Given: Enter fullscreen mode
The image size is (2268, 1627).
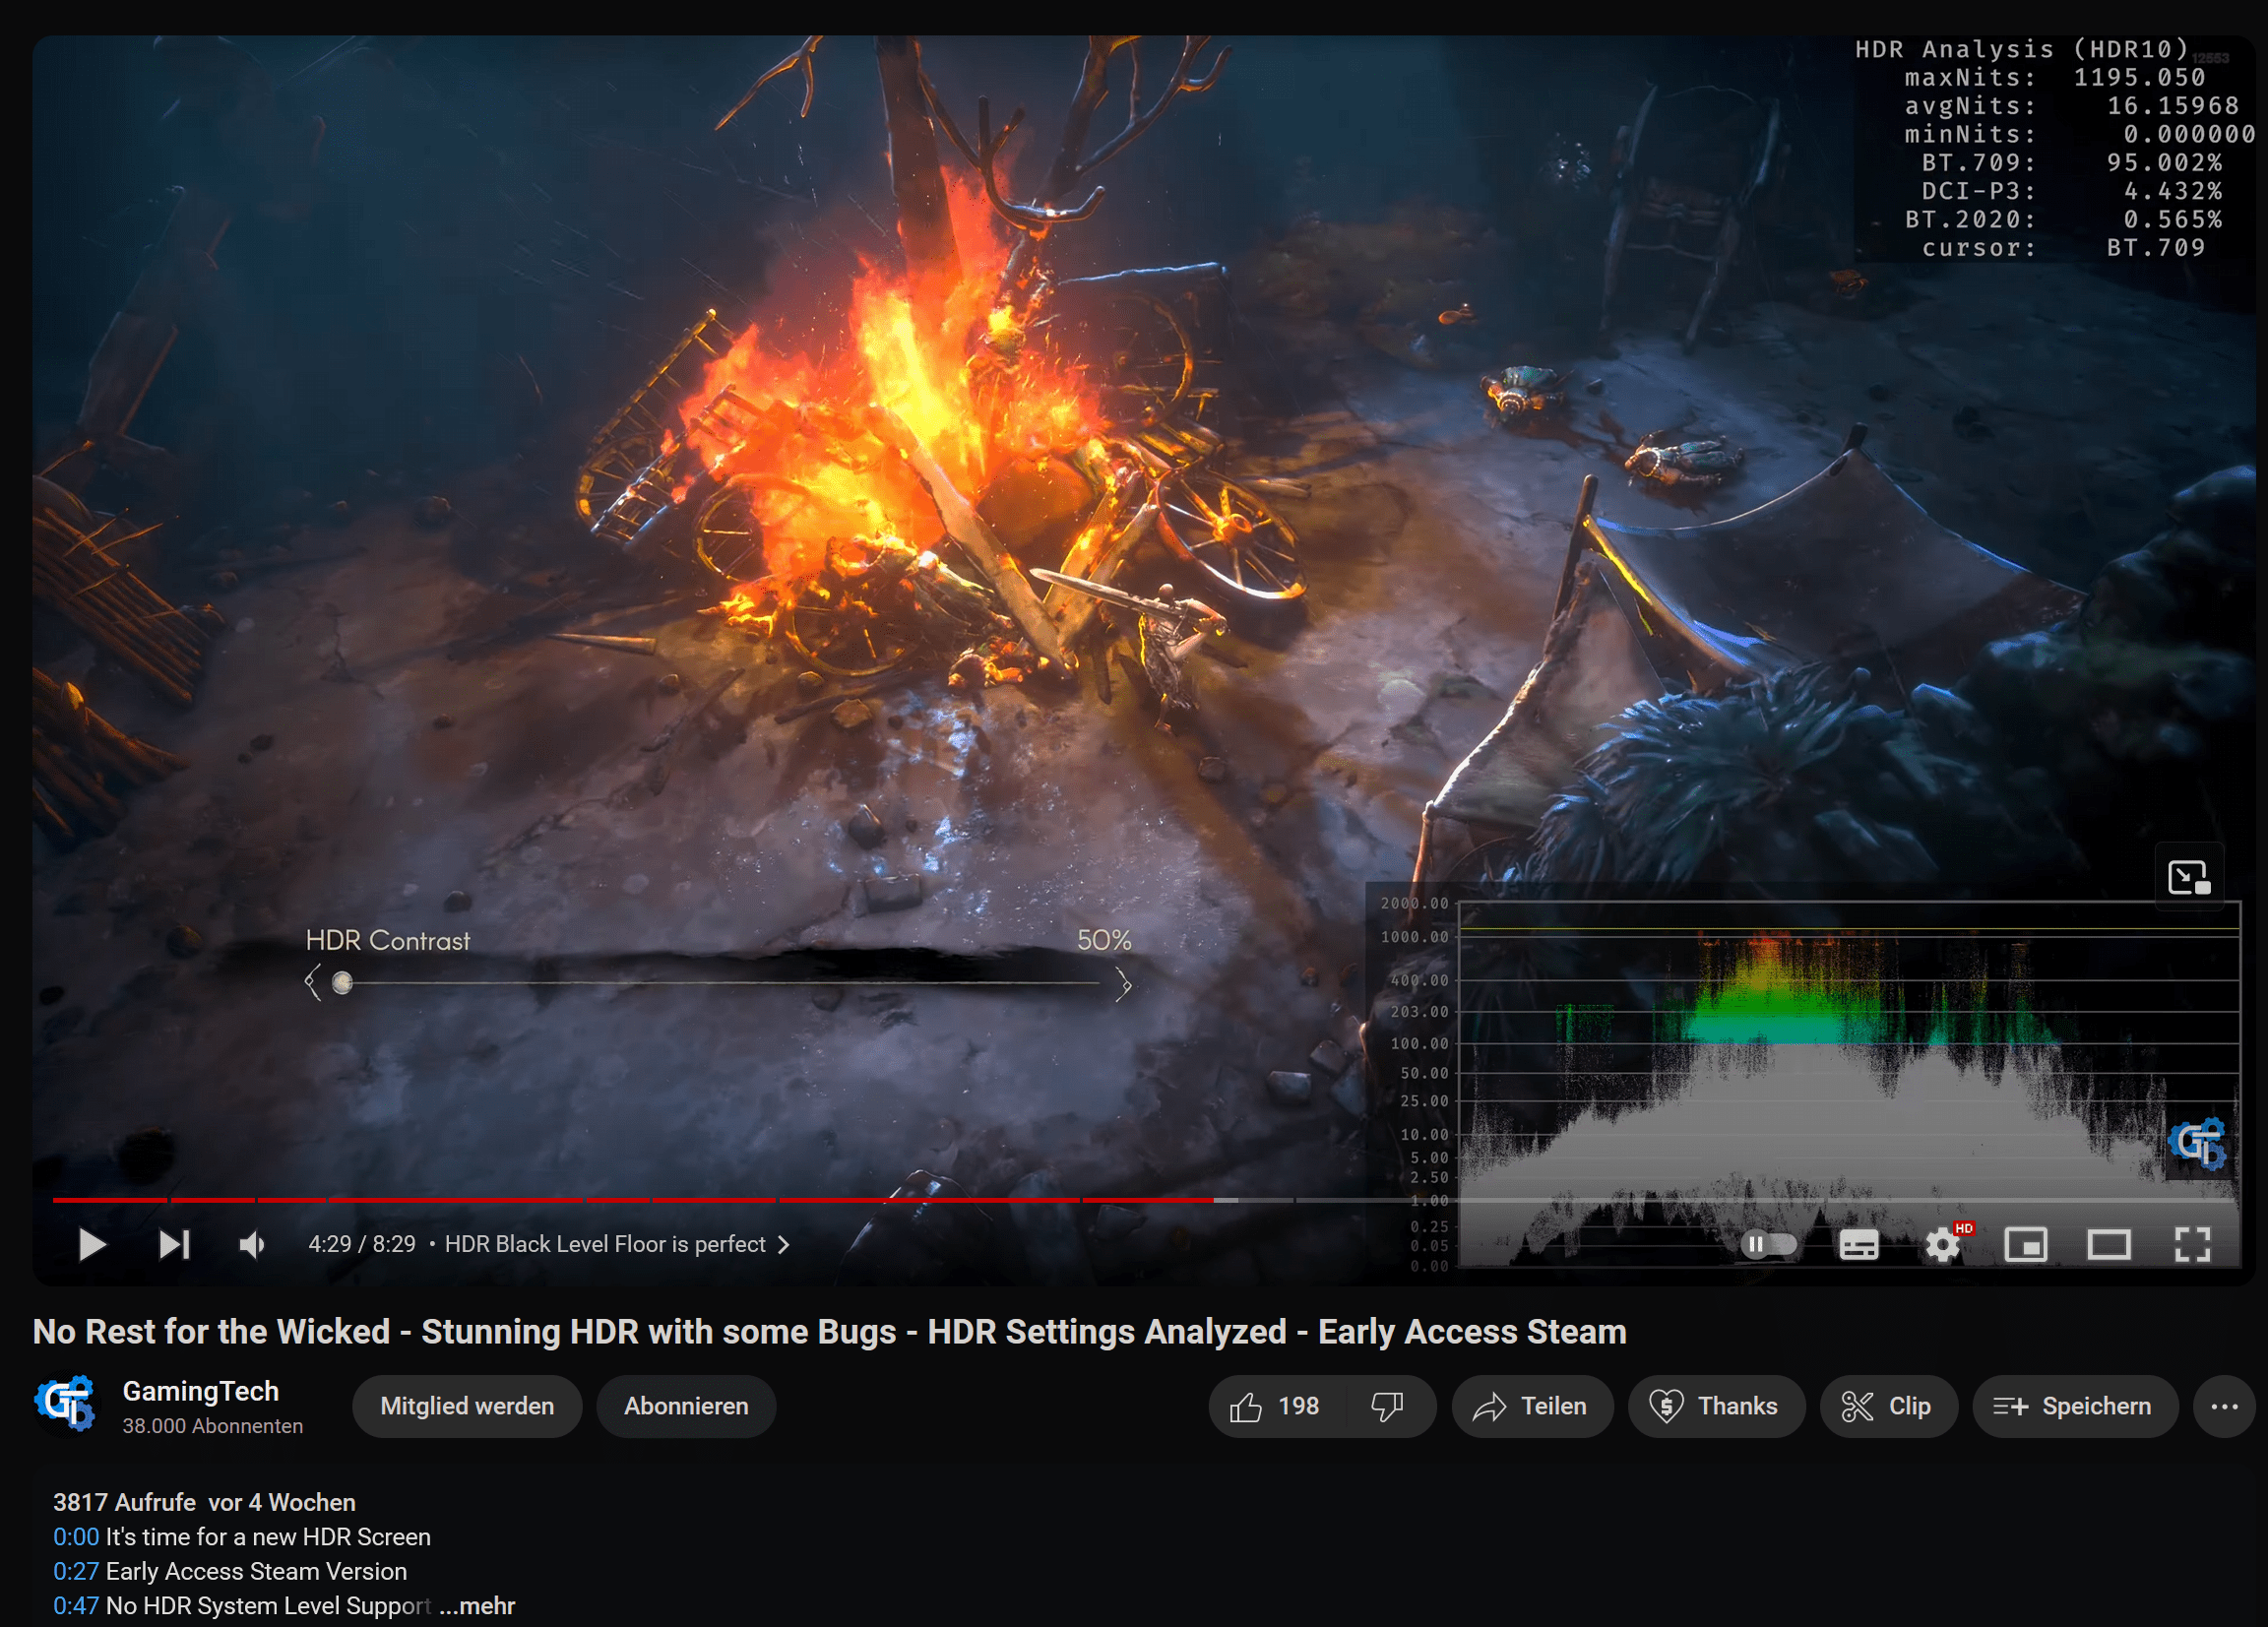Looking at the screenshot, I should (2192, 1245).
